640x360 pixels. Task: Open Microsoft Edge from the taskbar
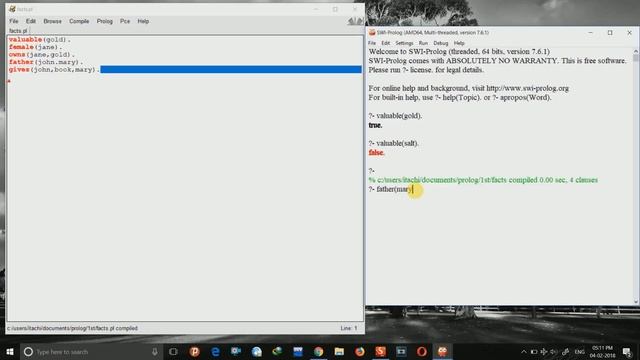point(215,351)
